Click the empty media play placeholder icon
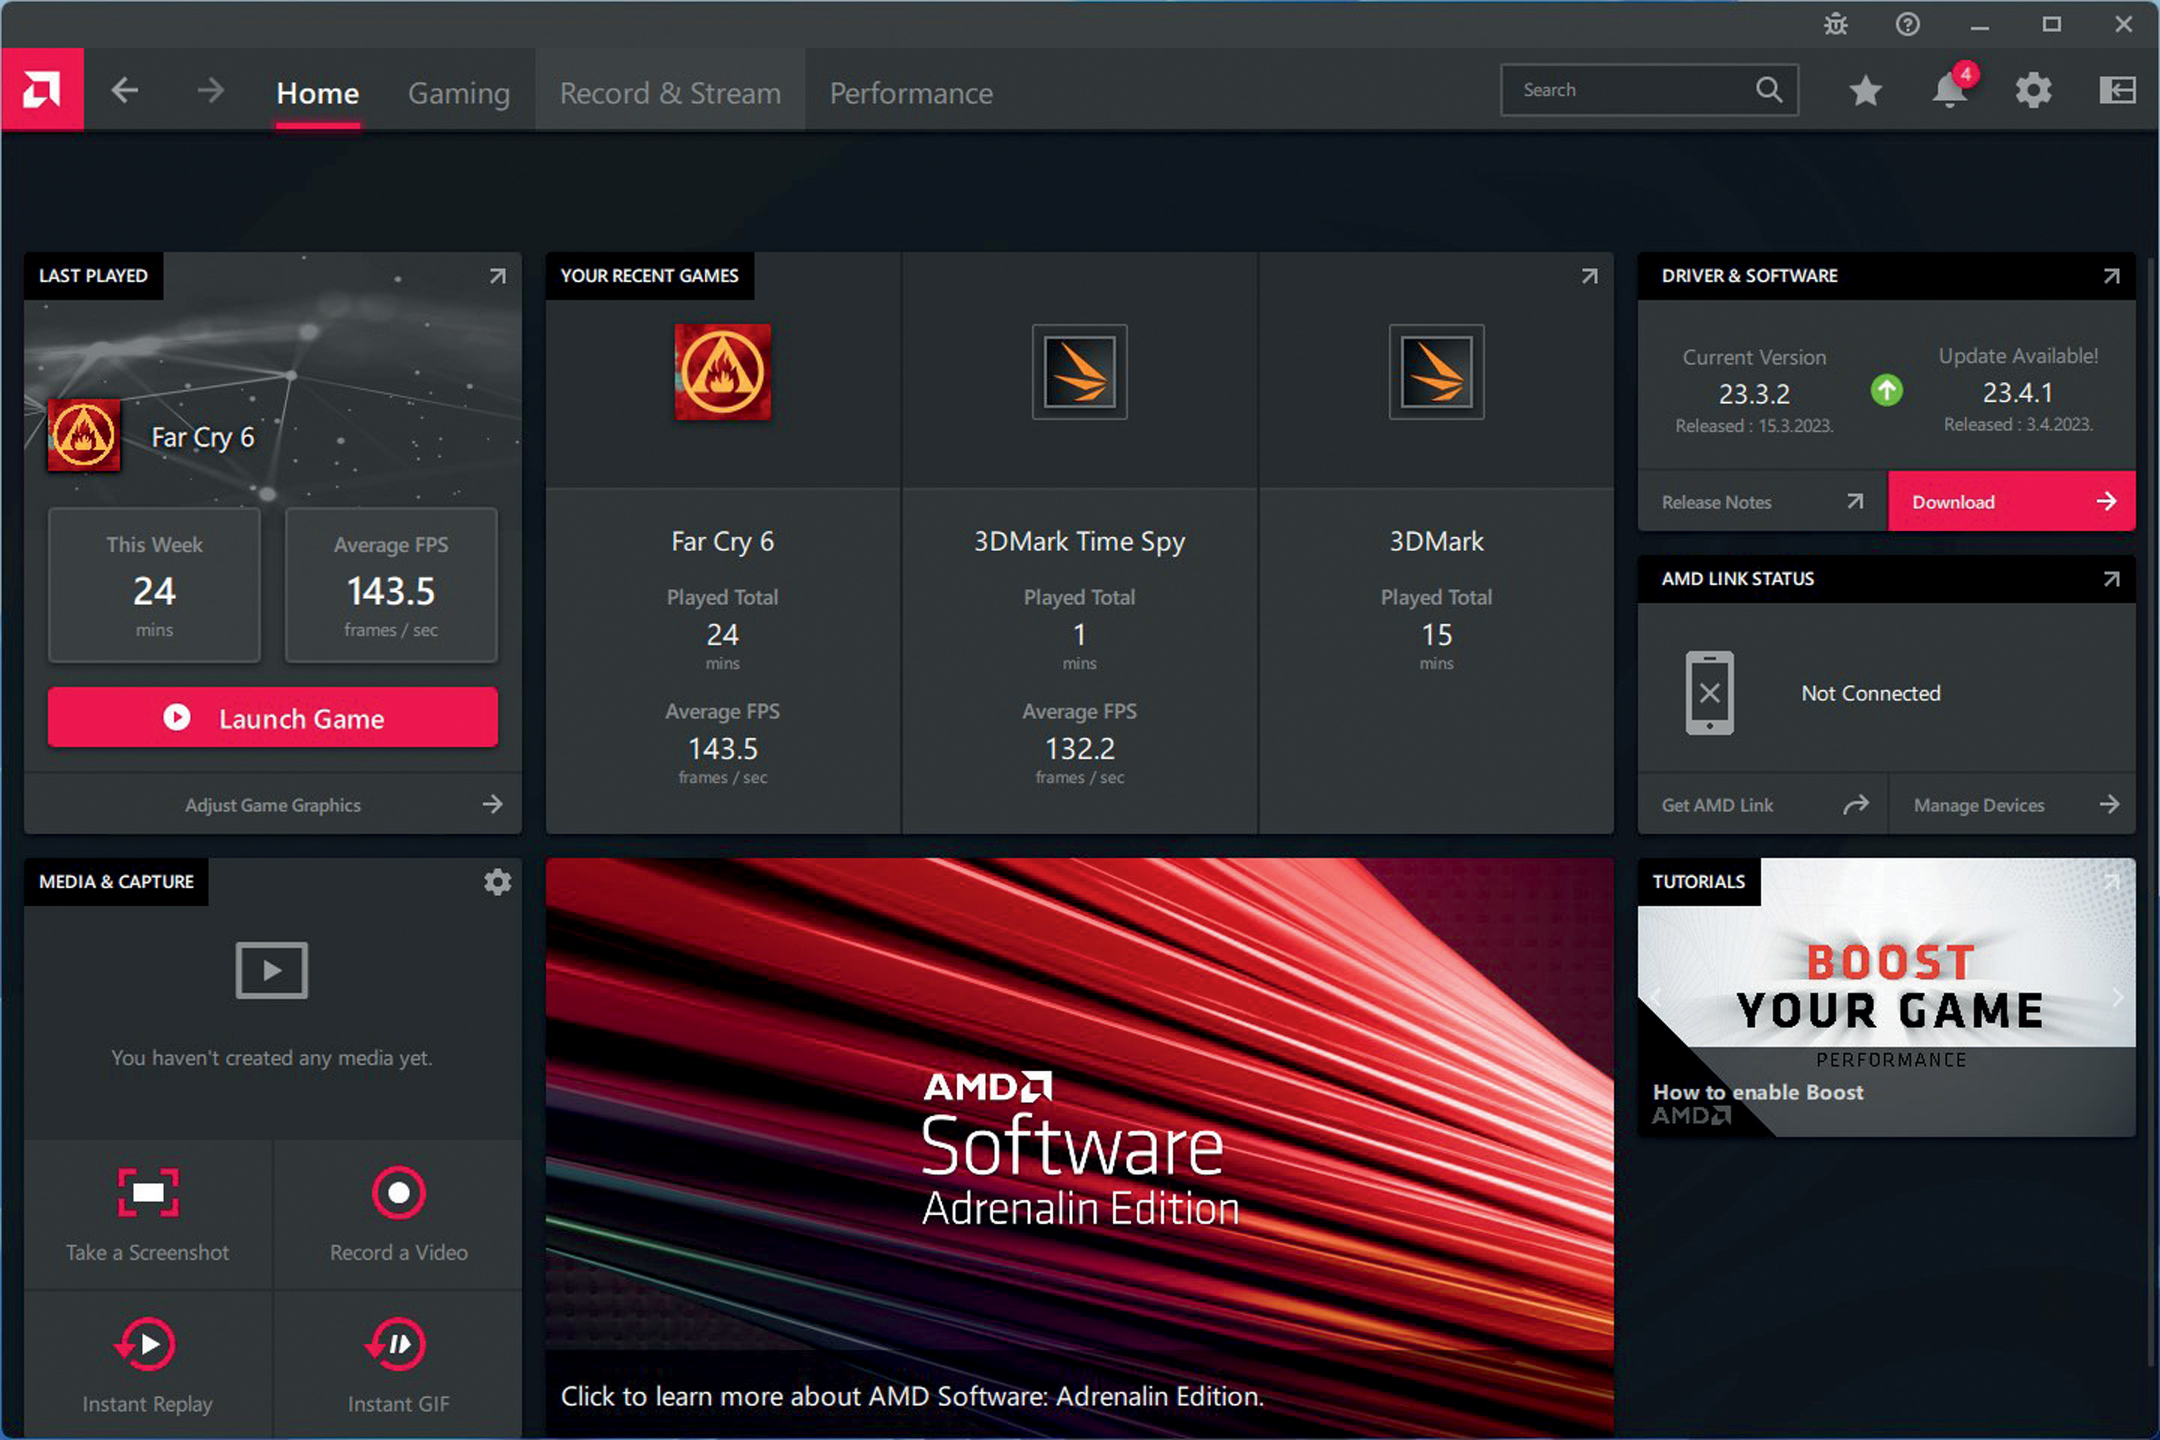Screen dimensions: 2160x1440 coord(272,970)
